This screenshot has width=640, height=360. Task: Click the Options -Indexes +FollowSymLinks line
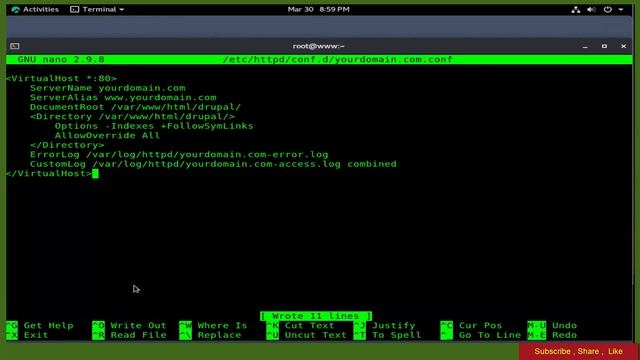pos(154,126)
